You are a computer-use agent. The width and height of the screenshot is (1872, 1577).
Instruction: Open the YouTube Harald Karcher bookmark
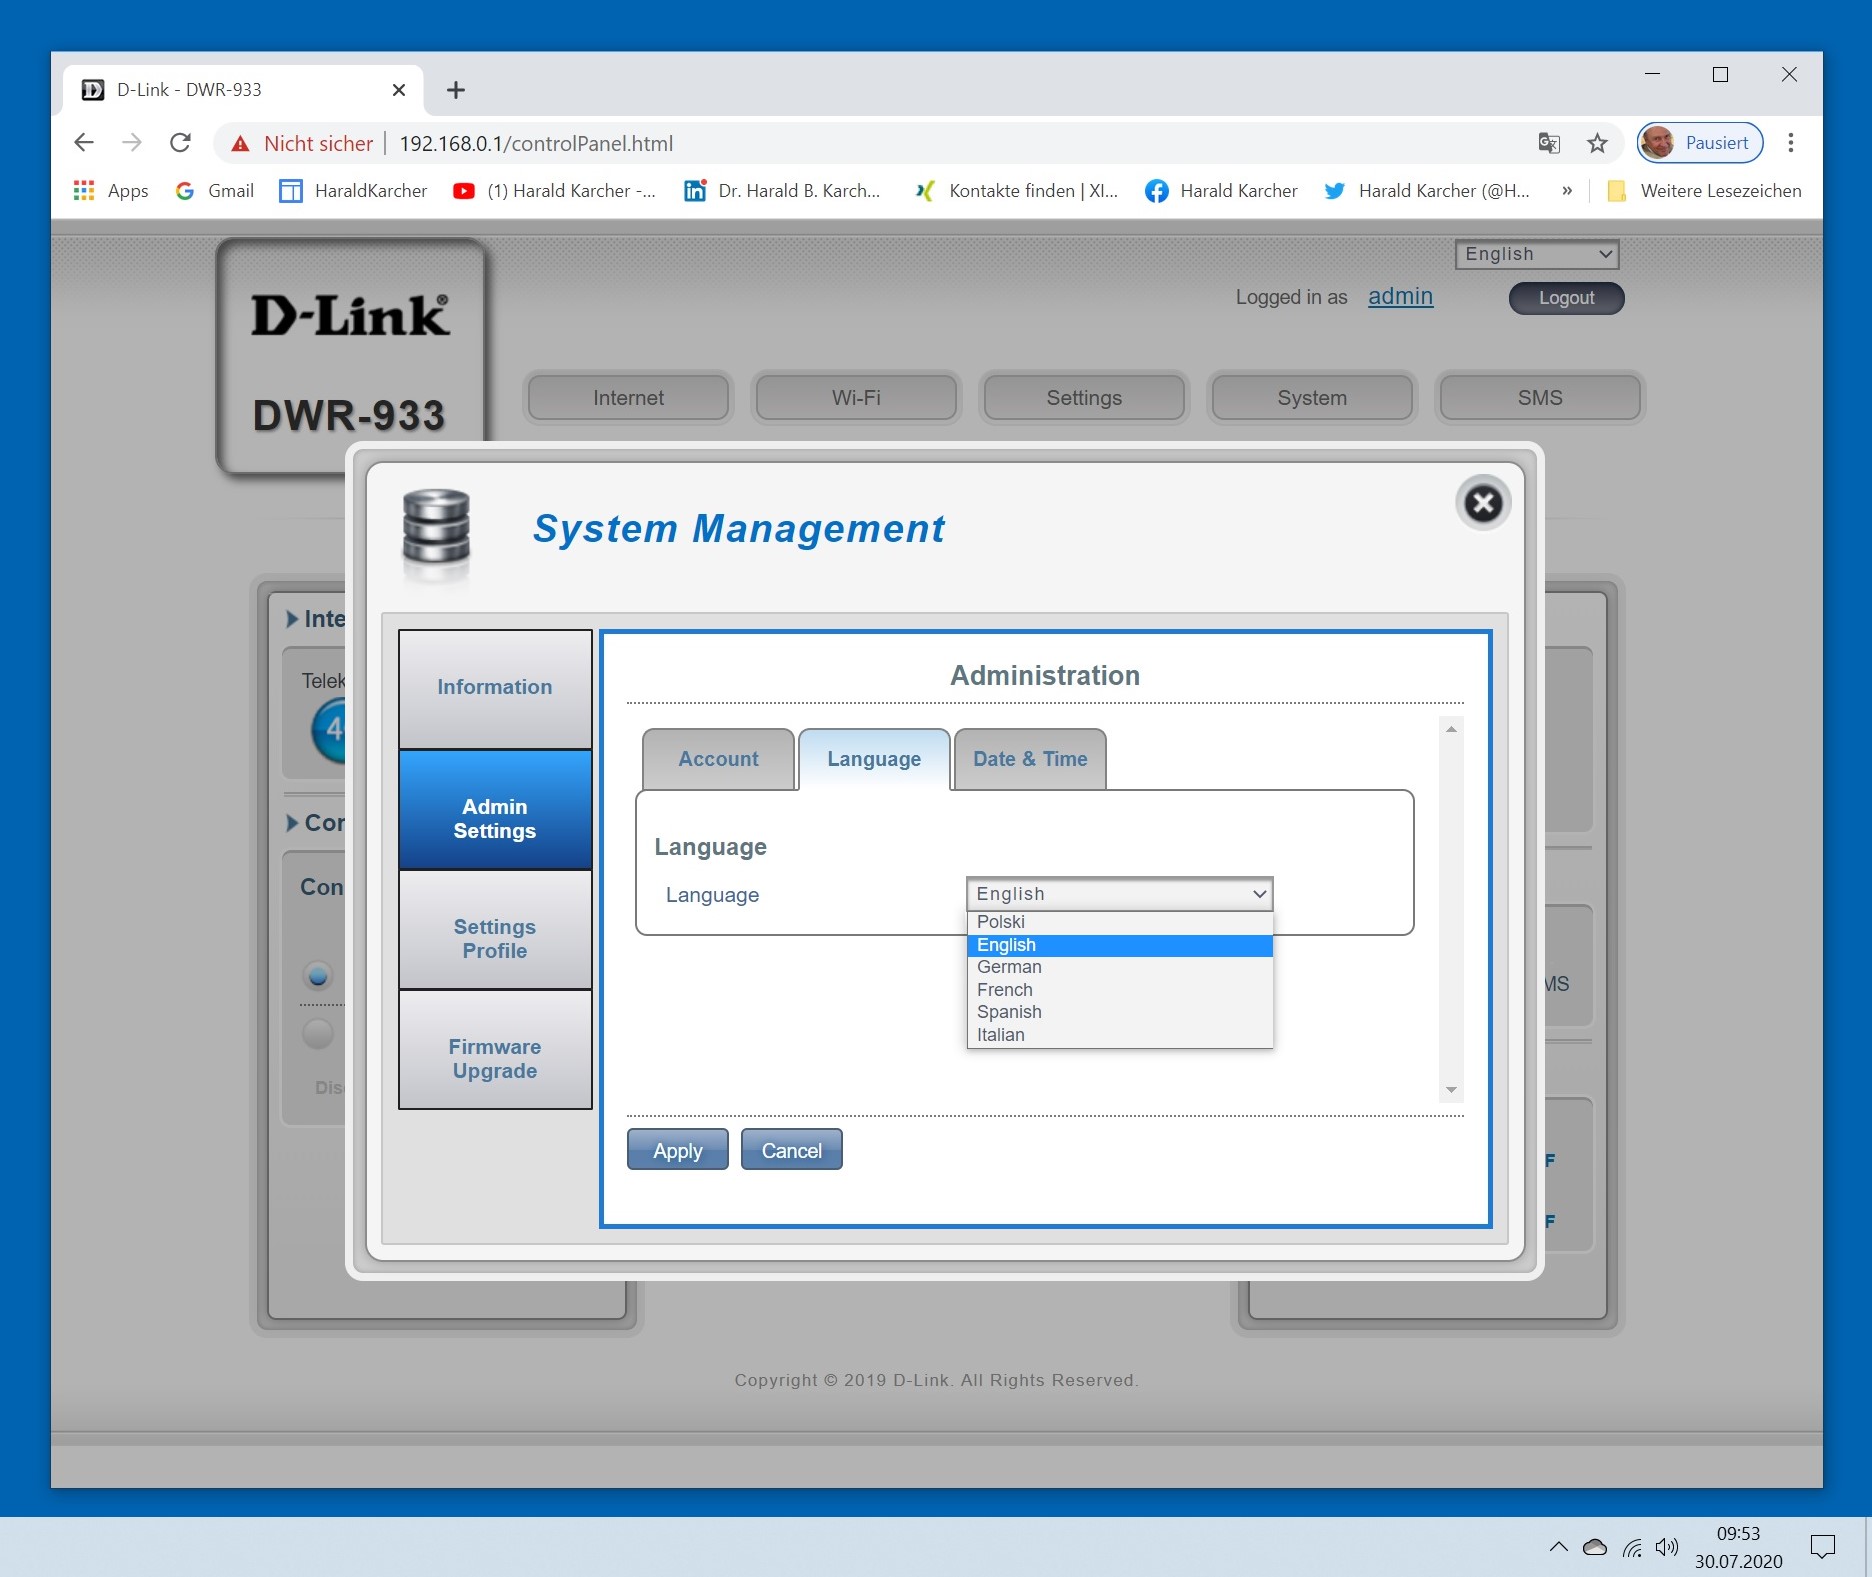click(554, 191)
